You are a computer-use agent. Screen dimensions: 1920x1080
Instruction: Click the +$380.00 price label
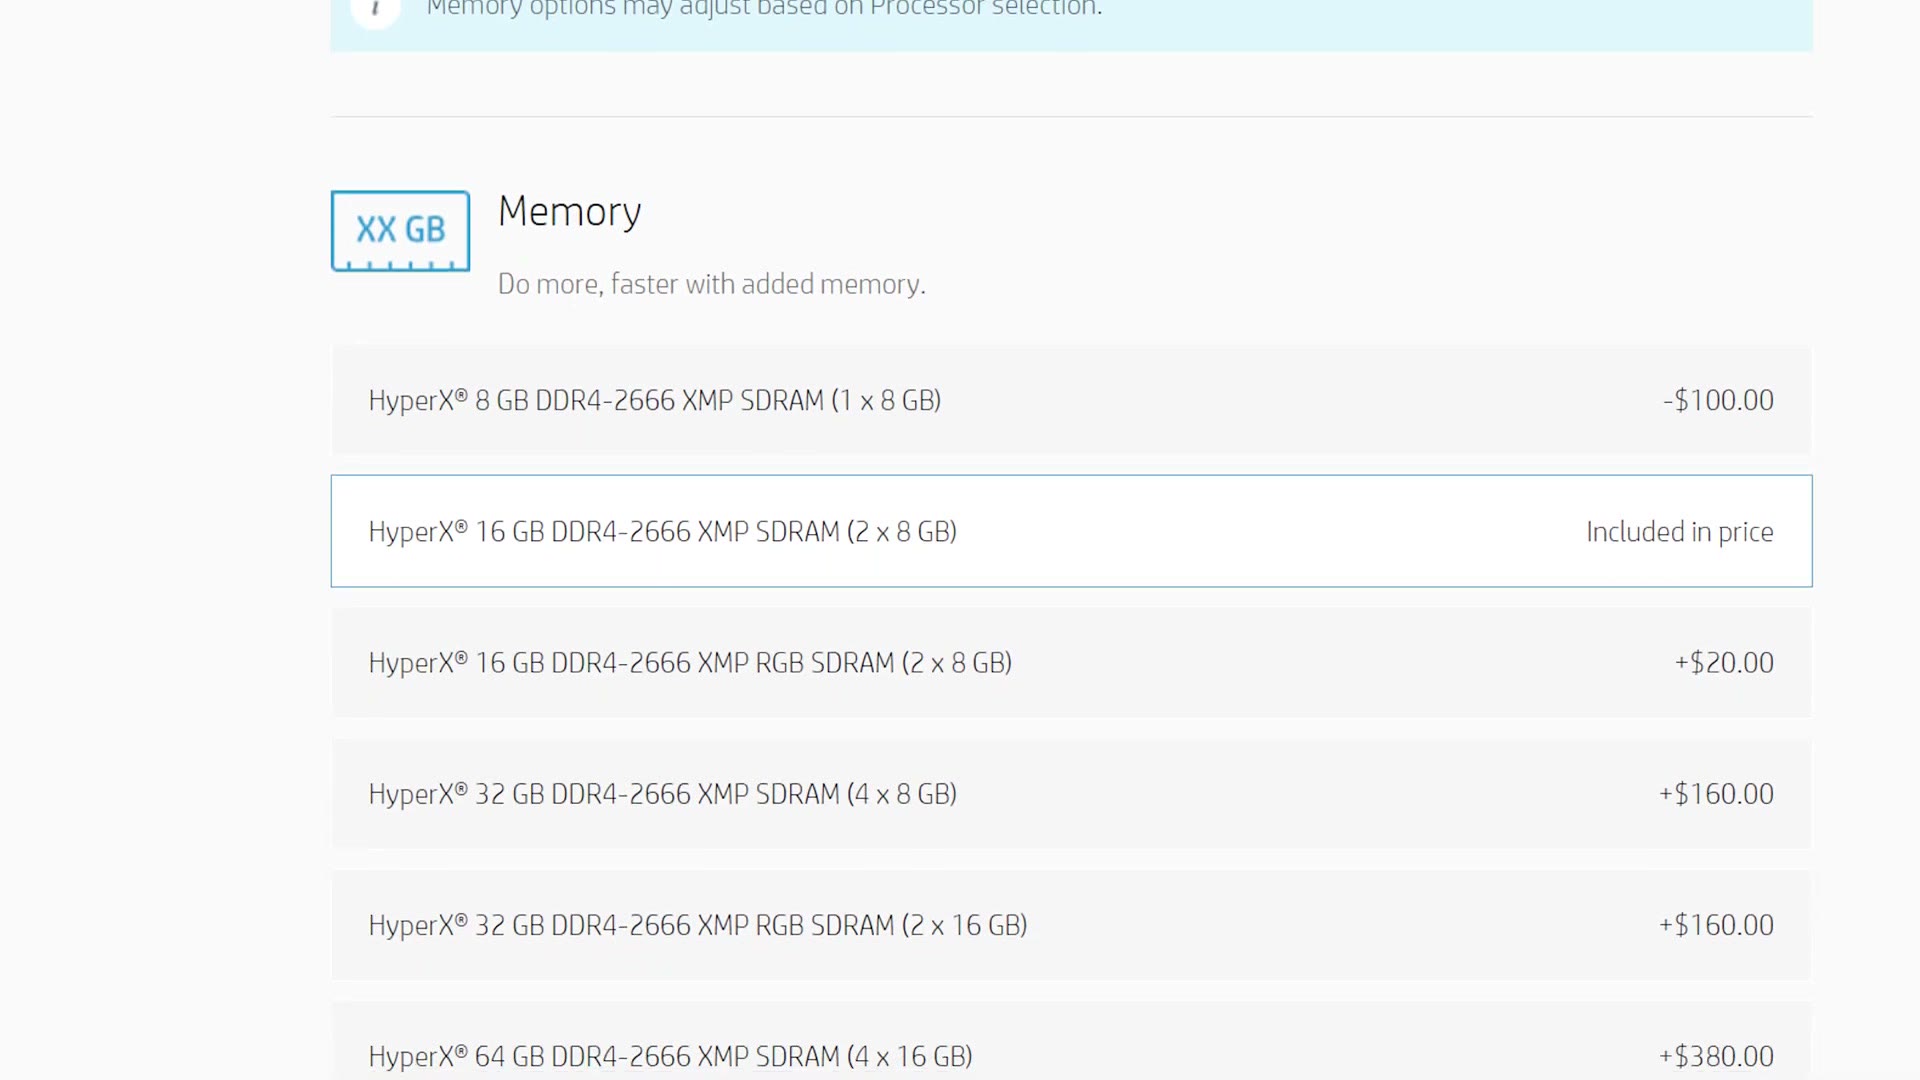1716,1056
